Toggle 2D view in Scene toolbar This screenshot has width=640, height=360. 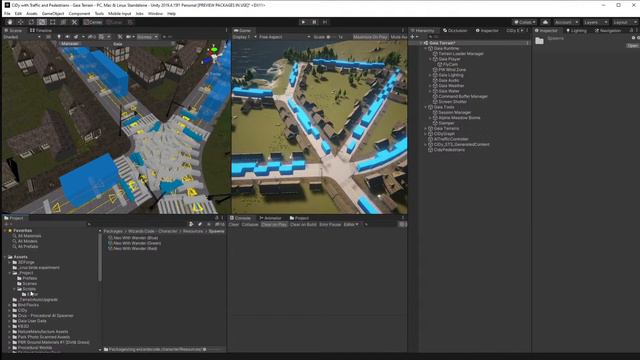click(49, 37)
